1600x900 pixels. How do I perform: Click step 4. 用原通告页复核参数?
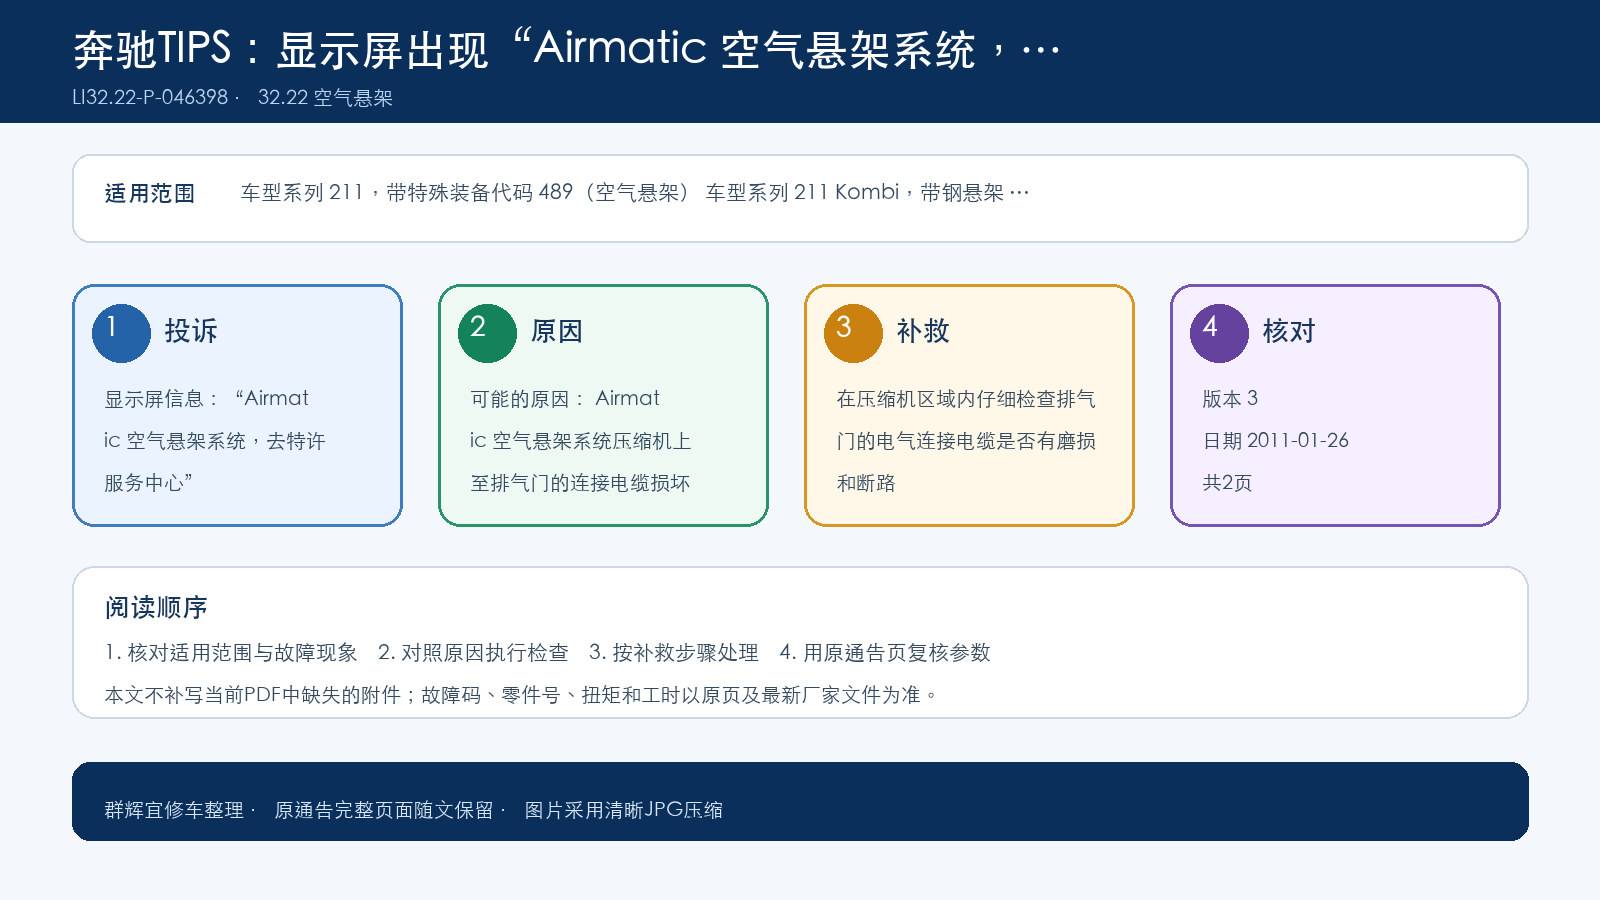click(x=885, y=652)
